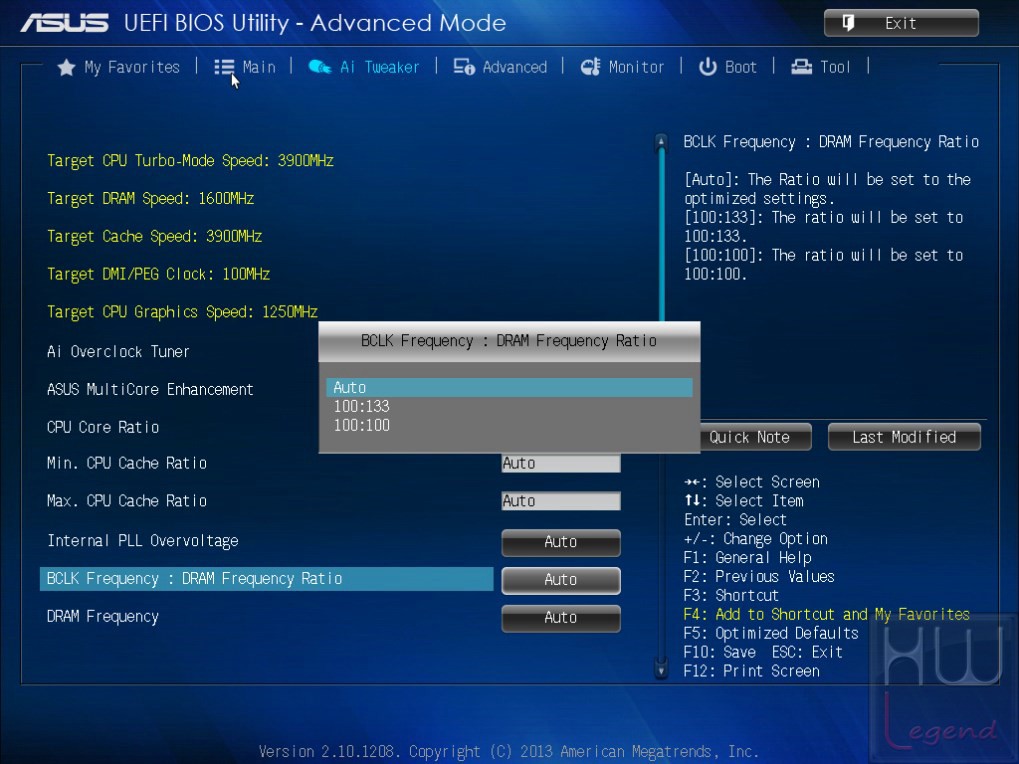Screen dimensions: 1019x764
Task: Open the Tool tab
Action: (821, 67)
